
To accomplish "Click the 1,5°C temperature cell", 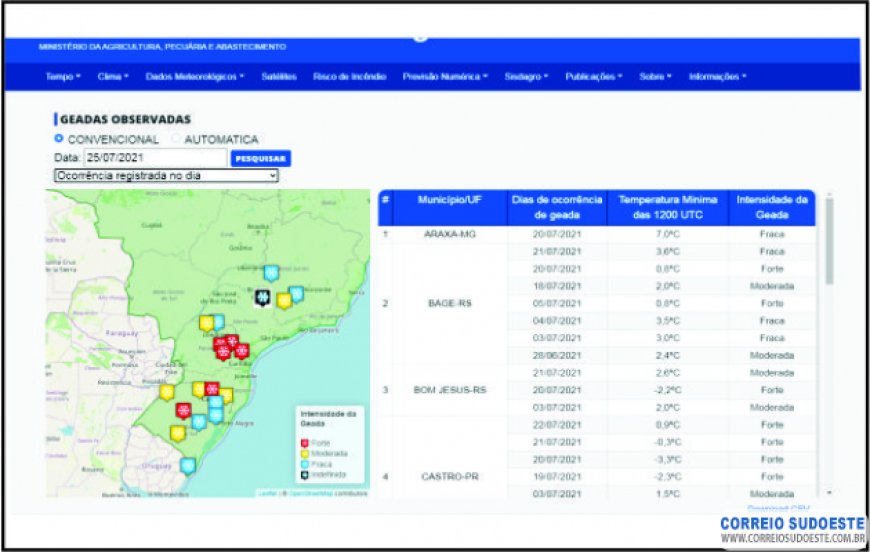I will pyautogui.click(x=667, y=494).
